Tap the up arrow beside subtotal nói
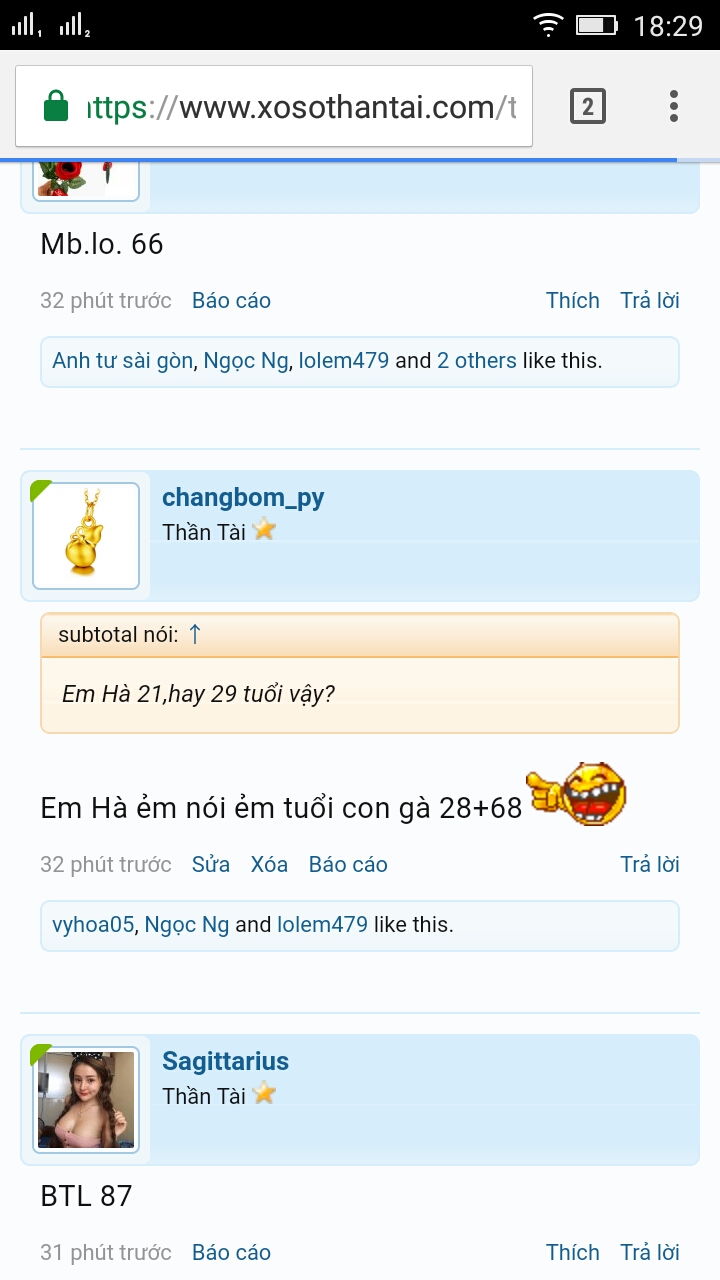The image size is (720, 1280). 195,634
